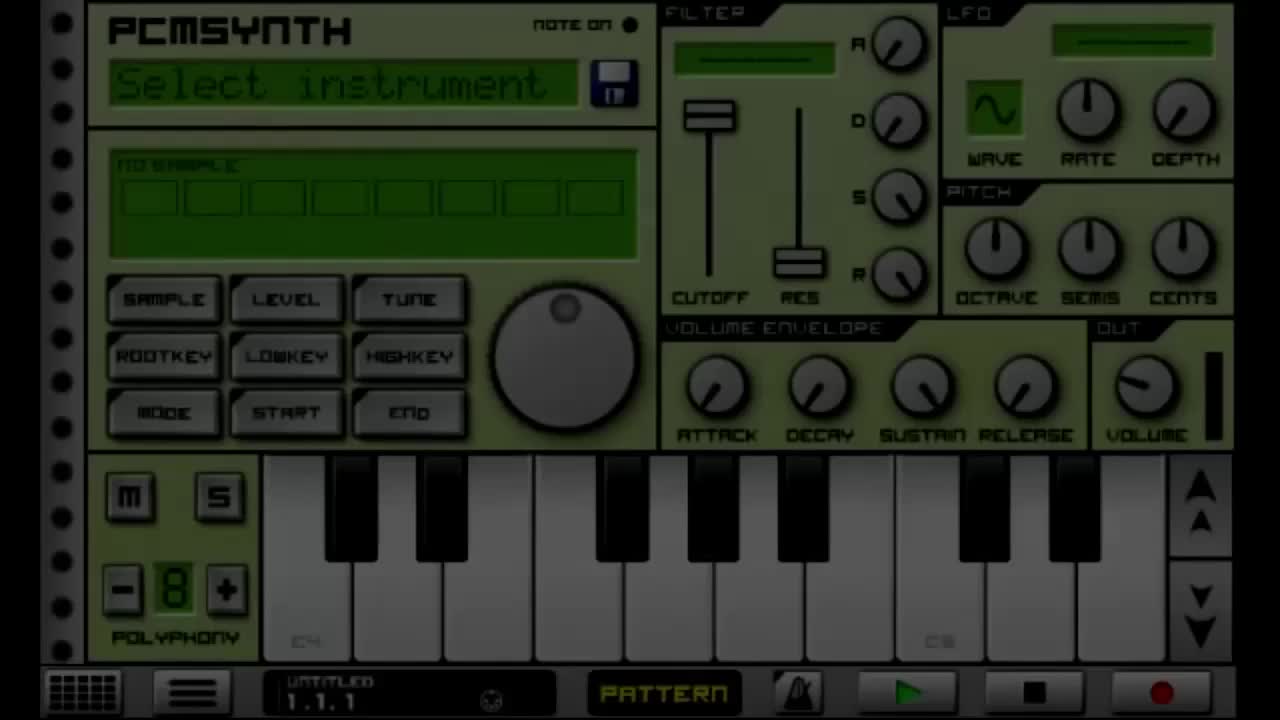Click the floppy disk save preset icon
1280x720 pixels.
[x=614, y=83]
